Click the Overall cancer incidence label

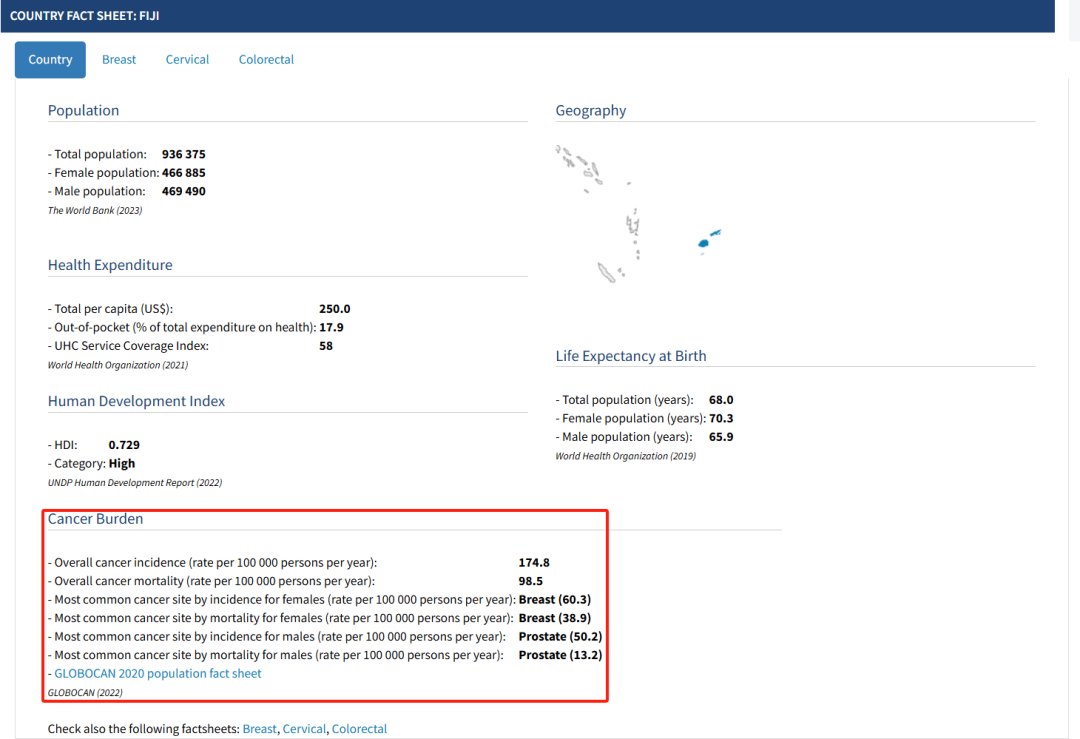tap(213, 563)
